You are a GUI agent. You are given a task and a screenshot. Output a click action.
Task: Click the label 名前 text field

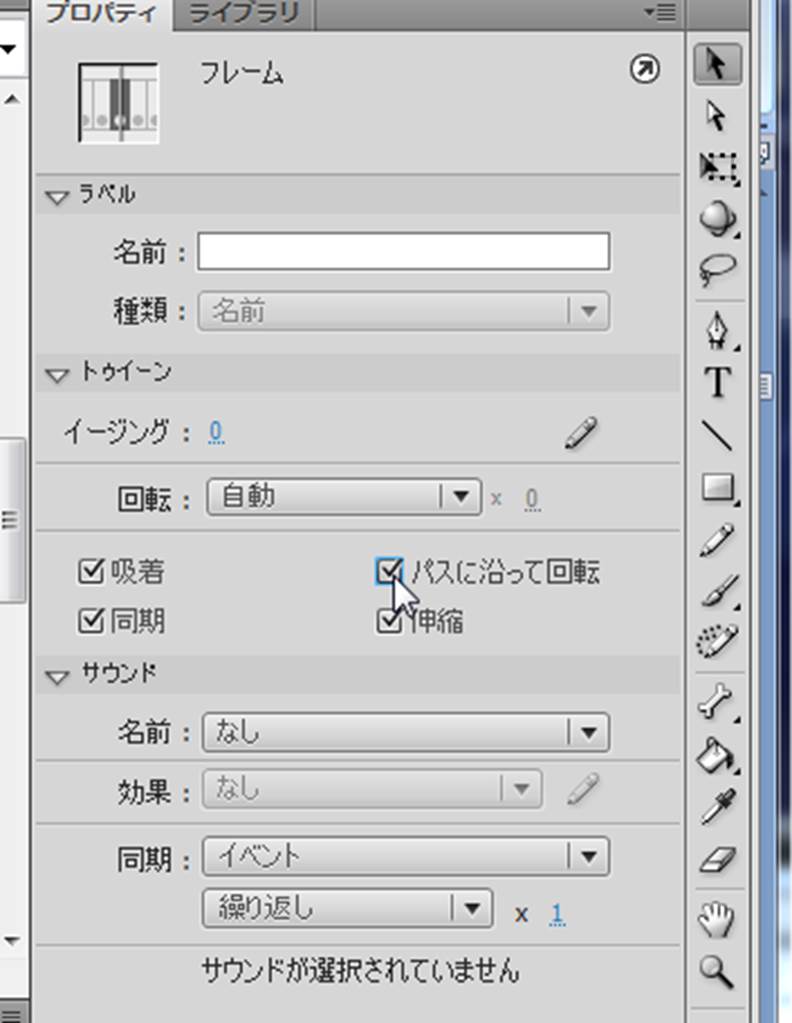(x=403, y=252)
